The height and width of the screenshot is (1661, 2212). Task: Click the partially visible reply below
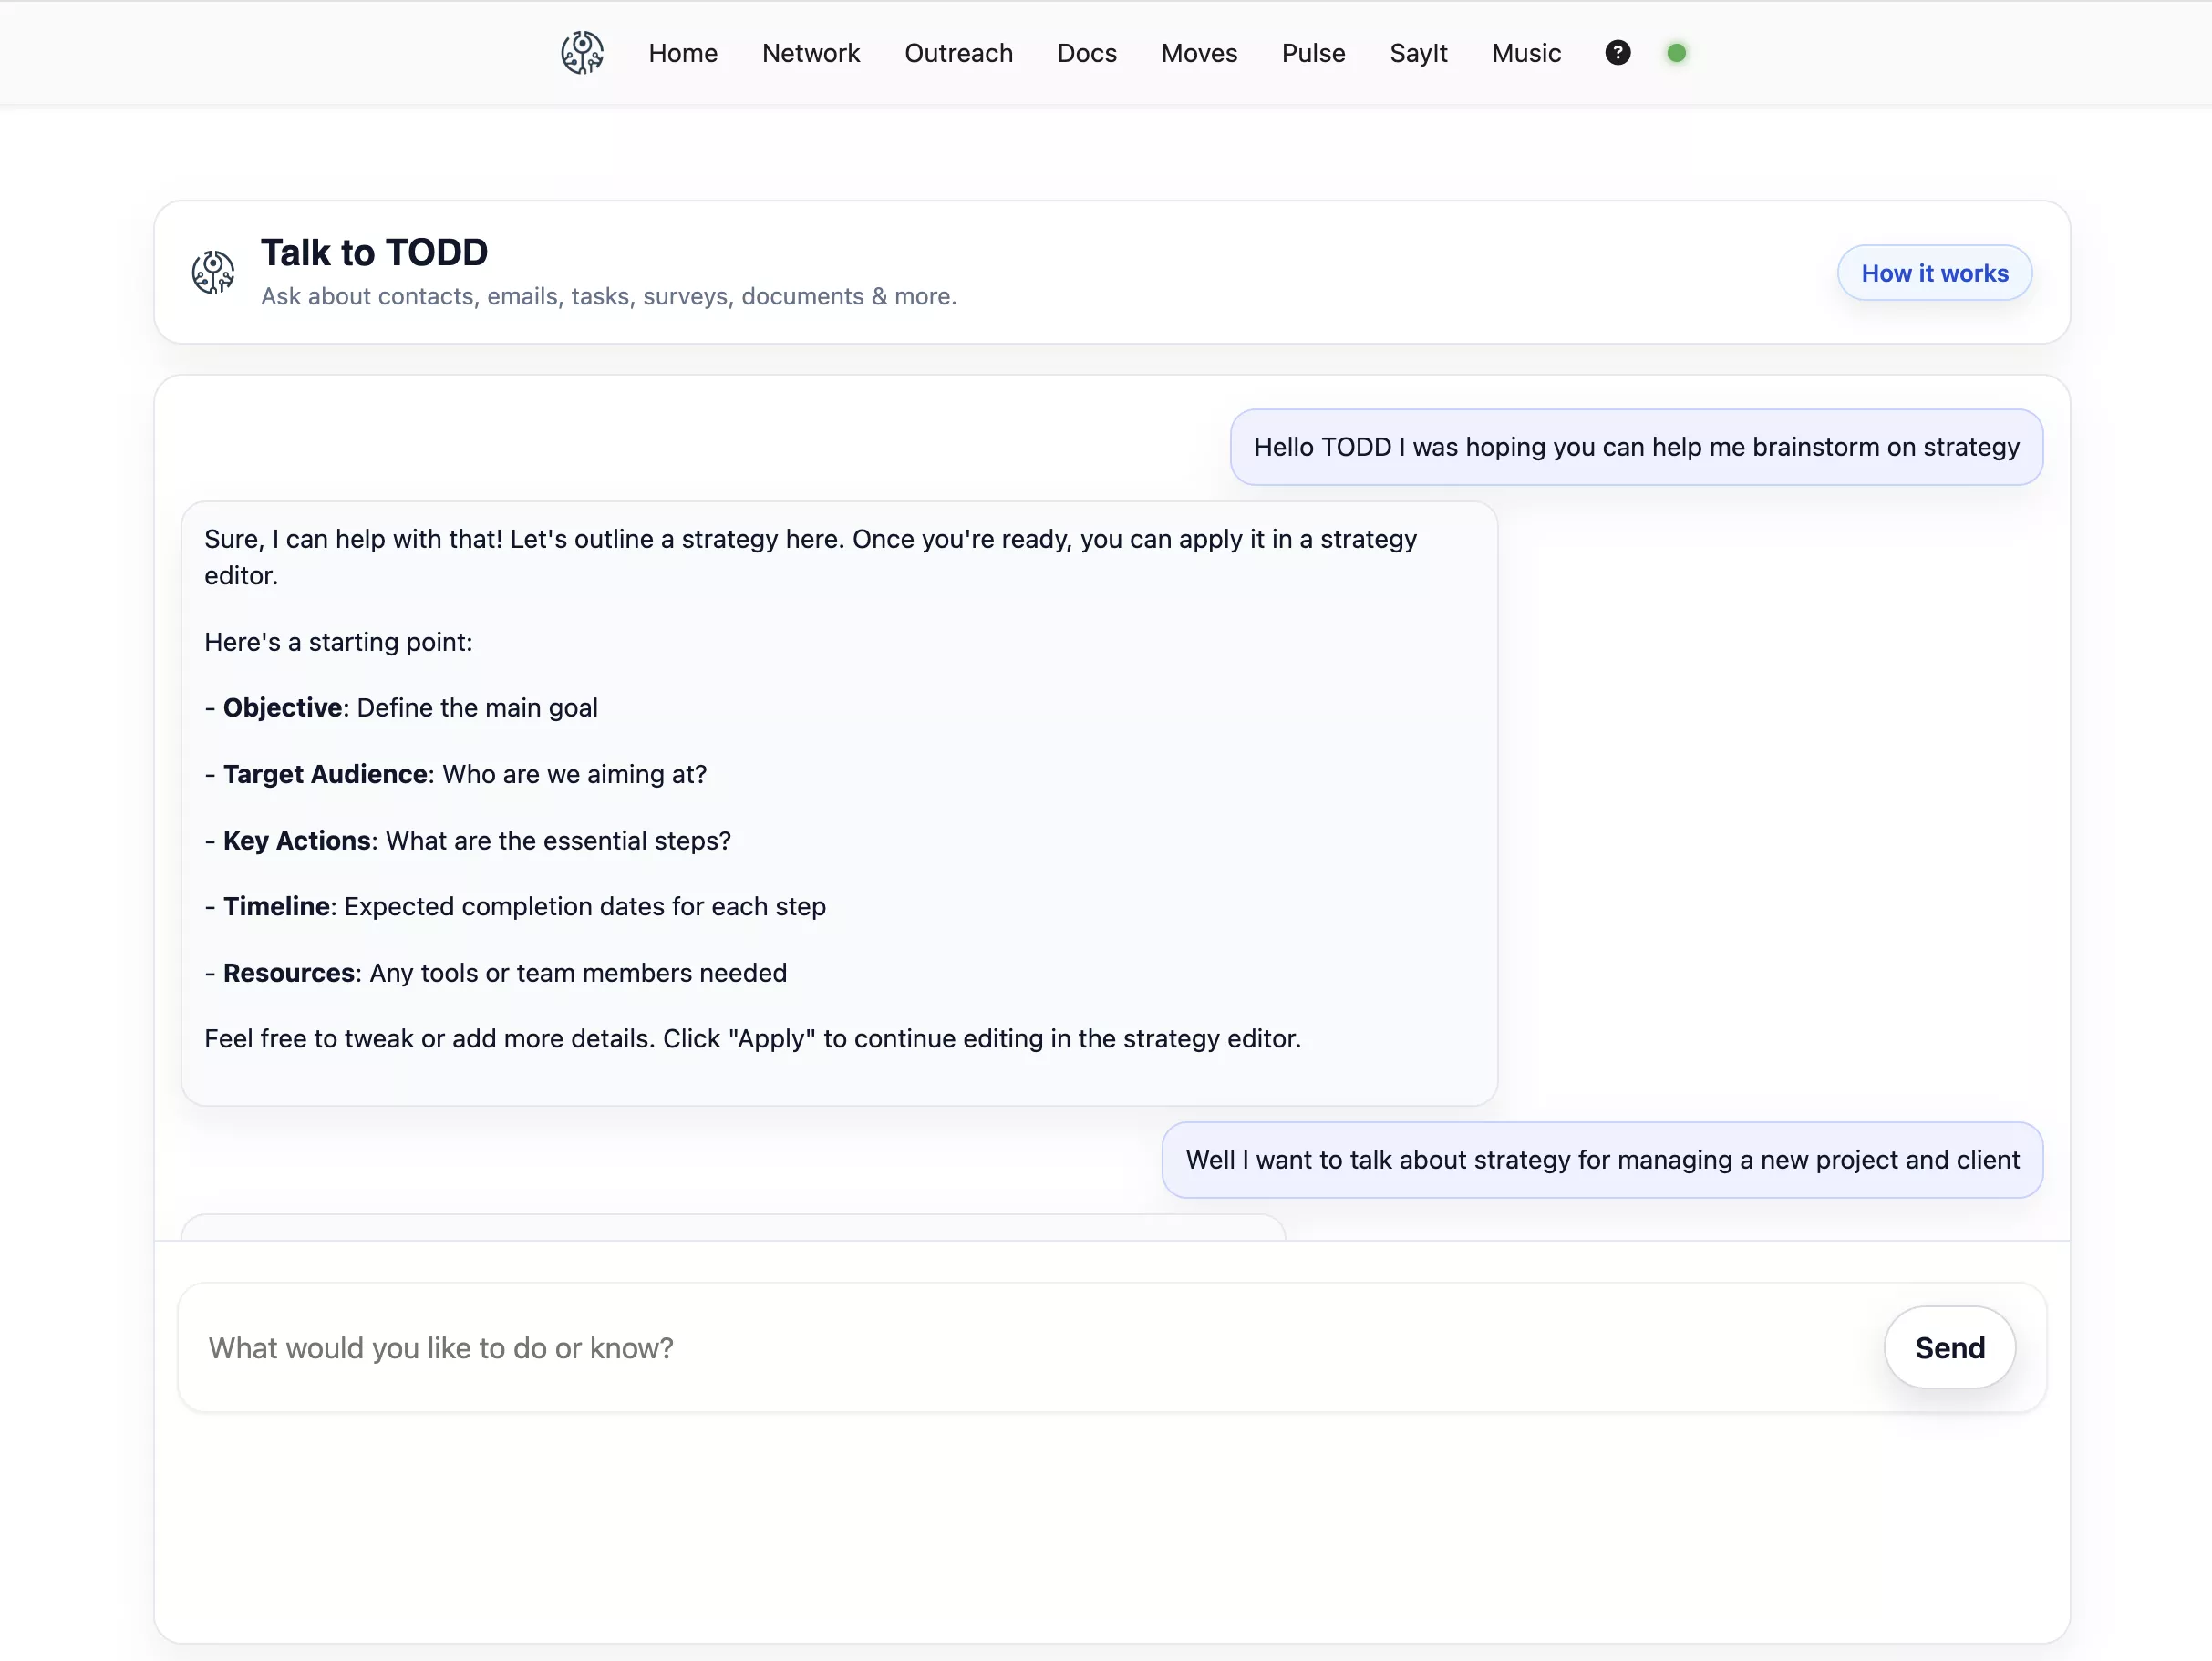pos(732,1227)
